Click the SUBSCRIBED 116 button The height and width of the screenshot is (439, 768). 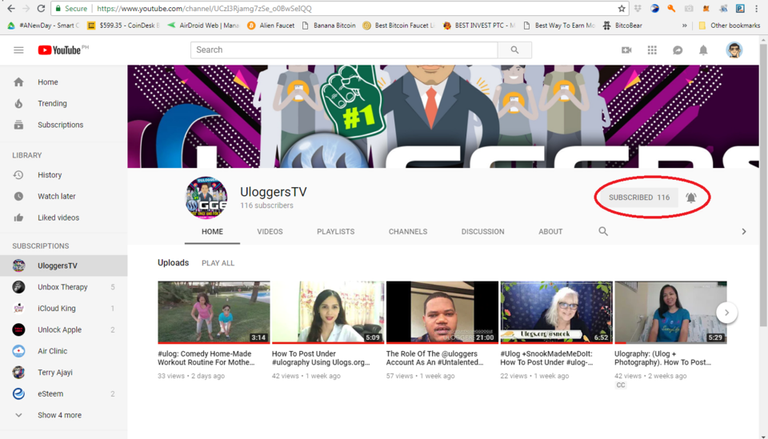point(639,197)
